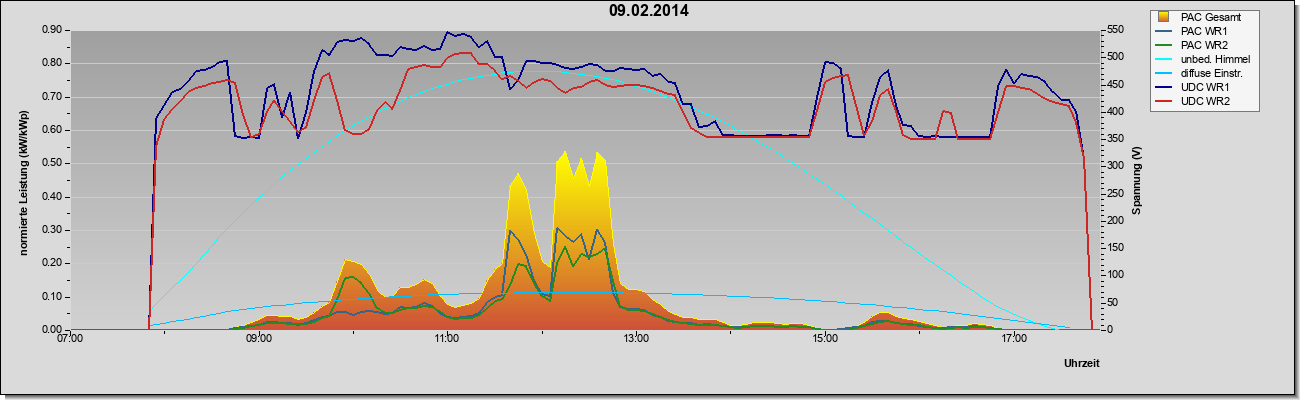The height and width of the screenshot is (400, 1300).
Task: Click the 13:00 time axis label
Action: tap(636, 340)
